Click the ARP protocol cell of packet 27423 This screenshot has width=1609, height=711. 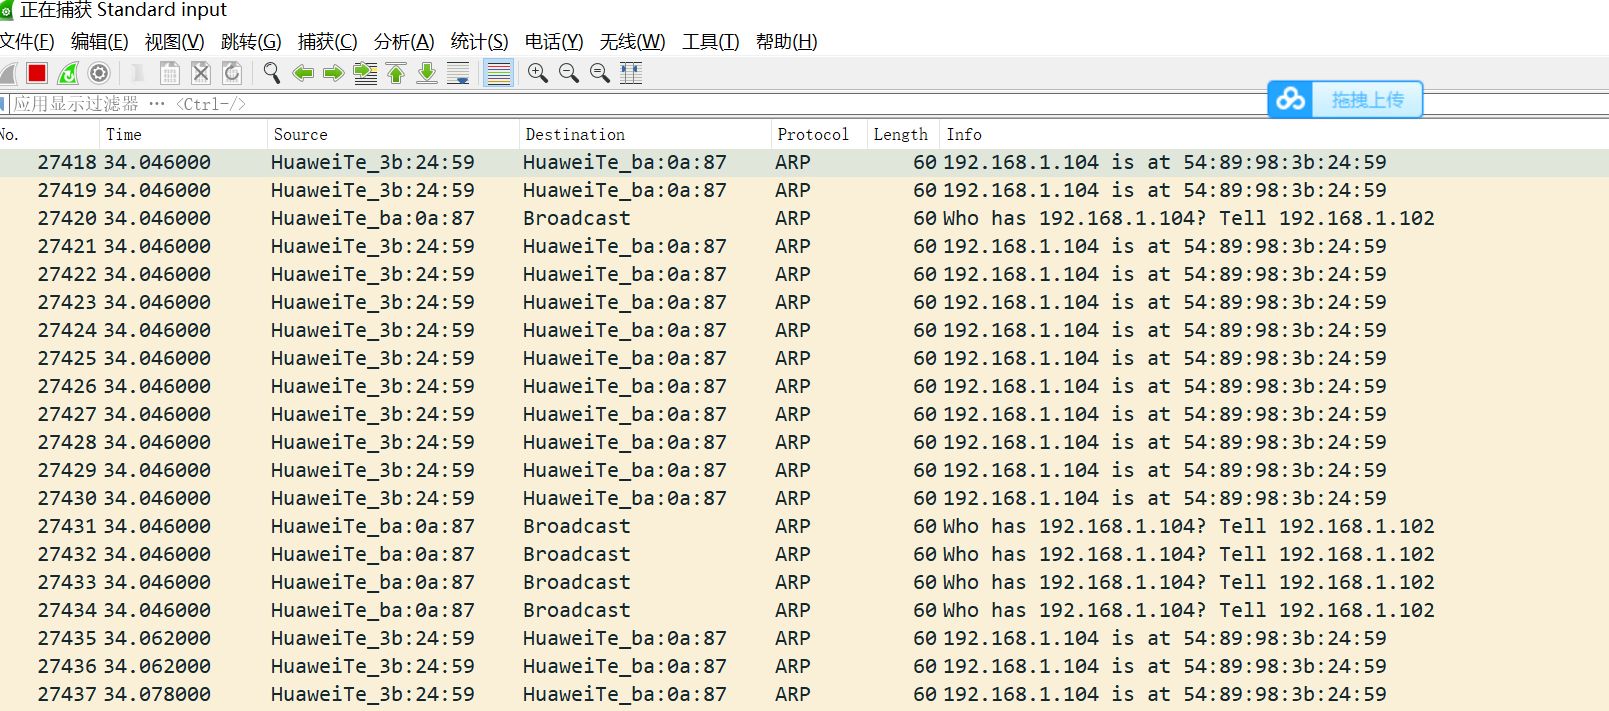point(793,302)
